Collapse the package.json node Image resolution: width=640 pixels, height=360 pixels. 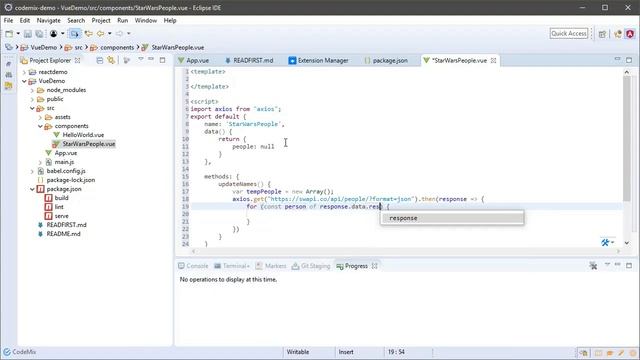click(32, 189)
